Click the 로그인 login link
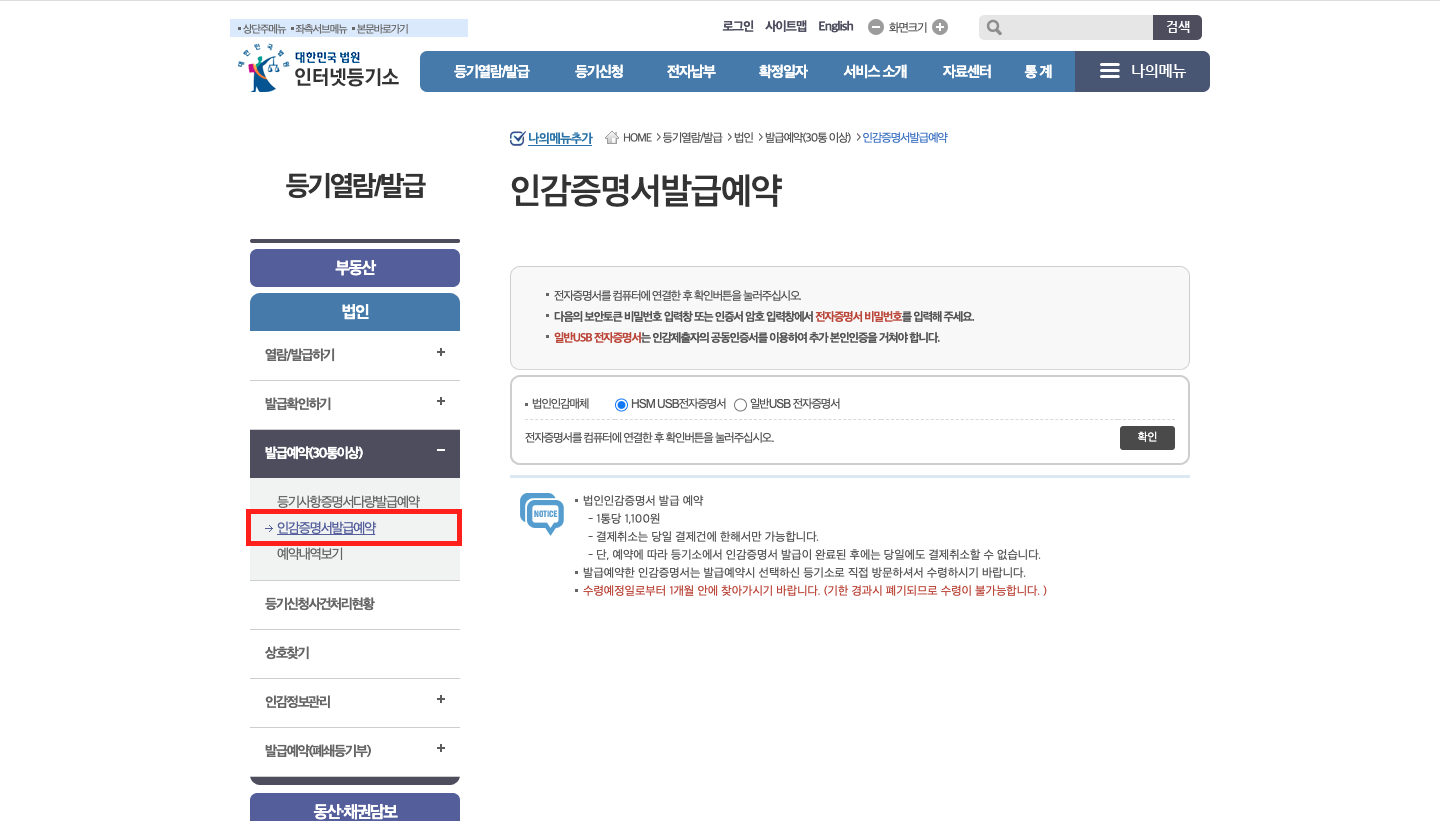 pos(738,26)
